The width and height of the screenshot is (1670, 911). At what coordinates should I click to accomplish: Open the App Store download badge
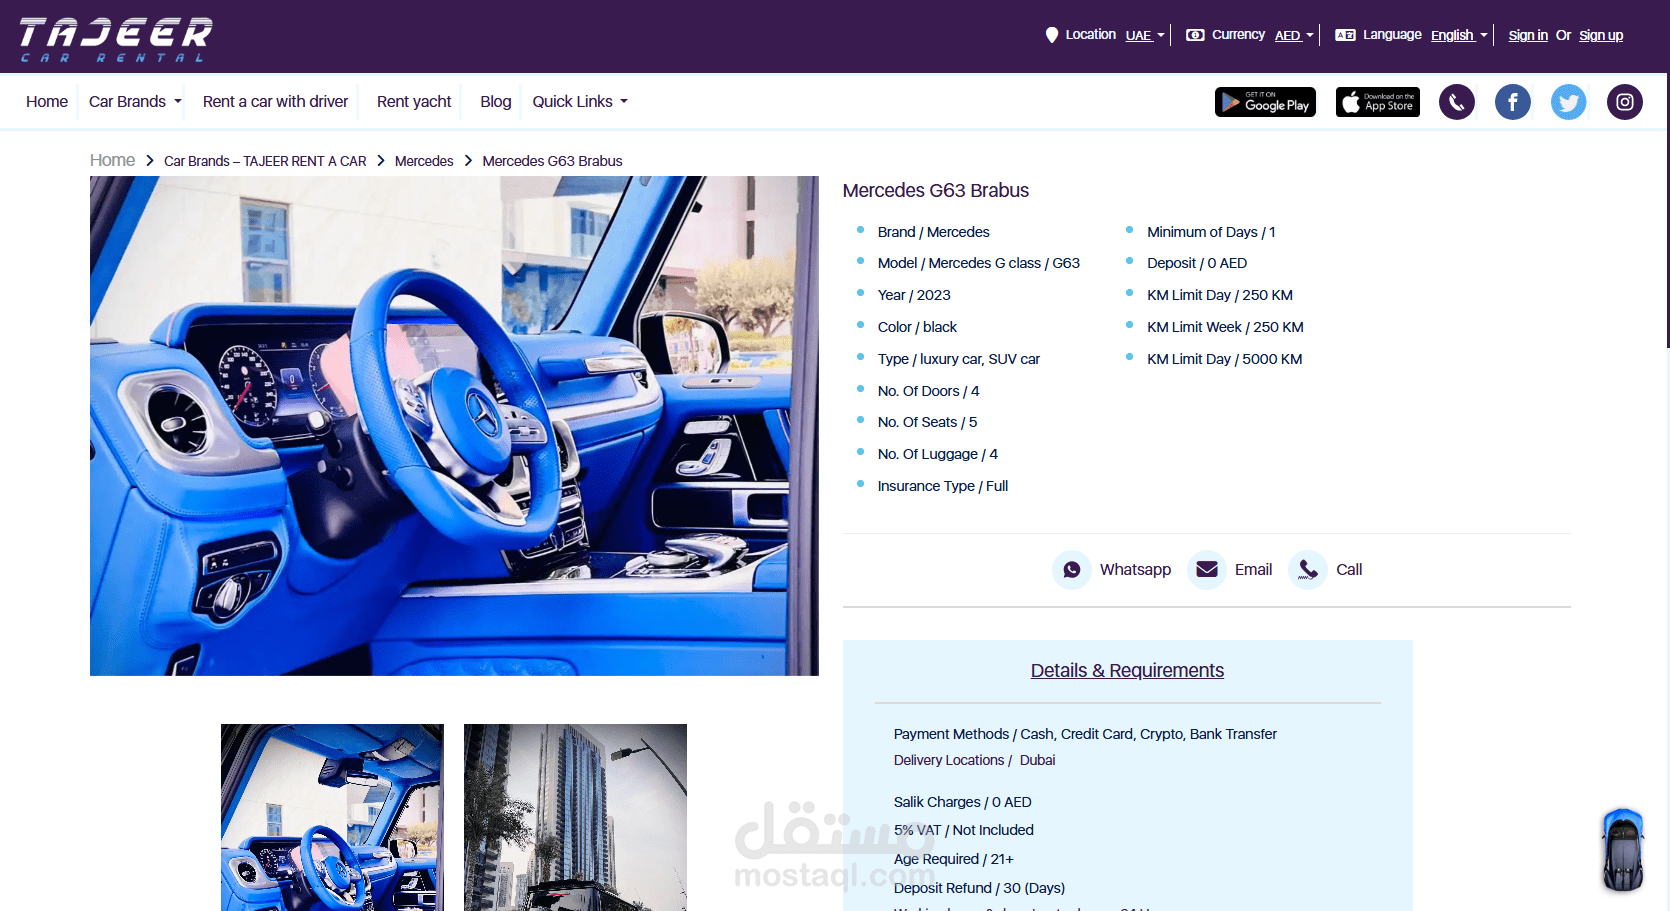pyautogui.click(x=1378, y=102)
